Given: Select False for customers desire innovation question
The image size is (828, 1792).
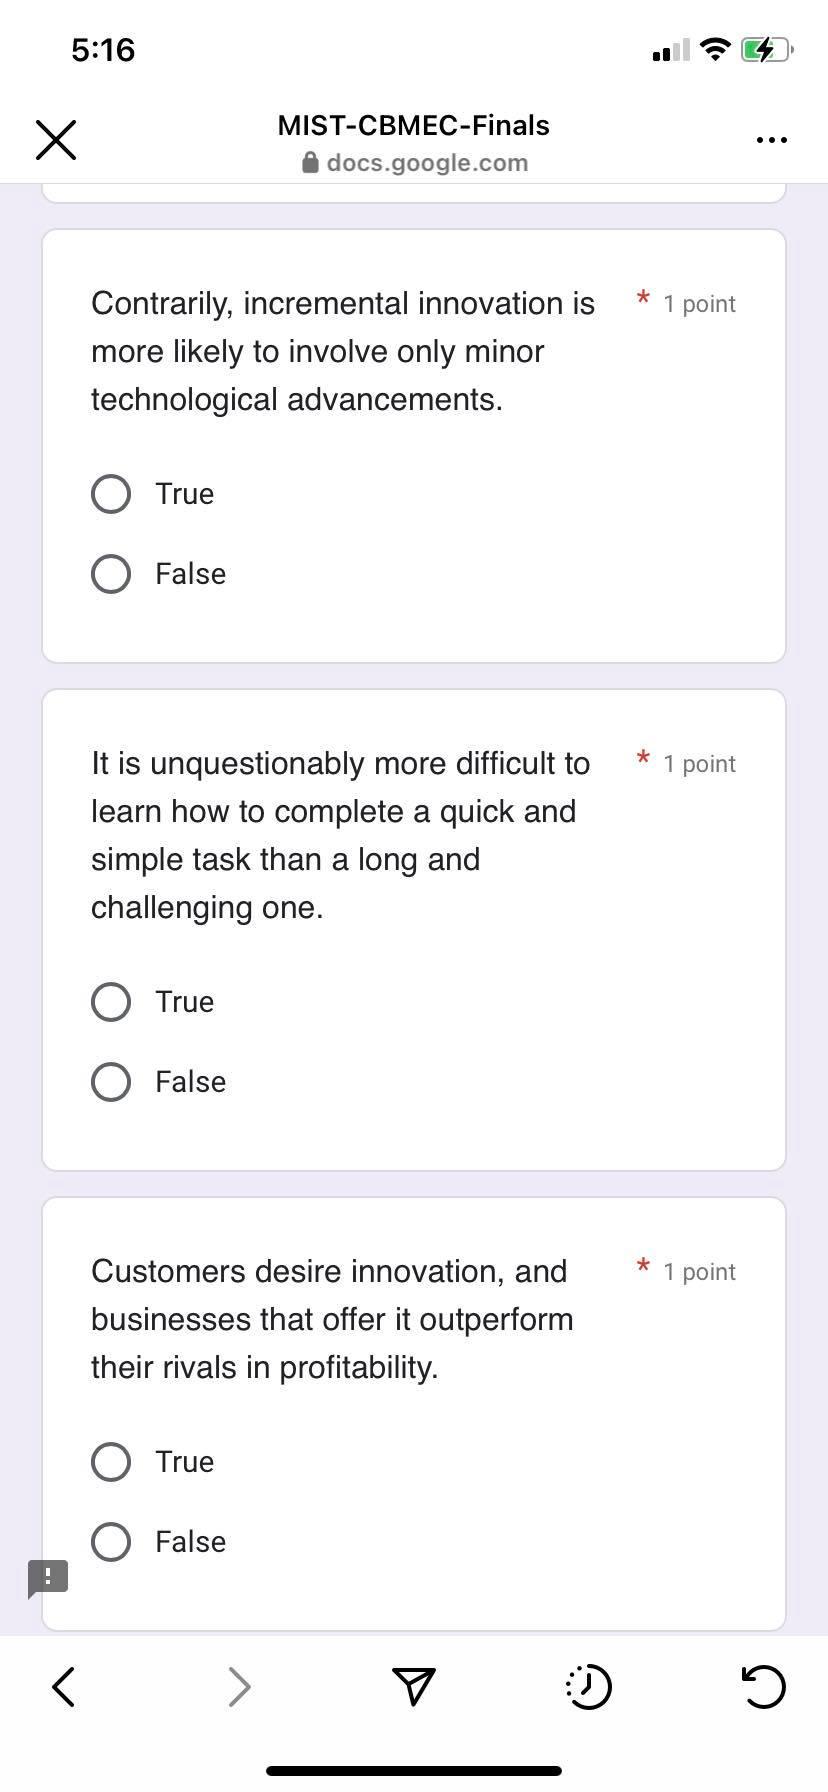Looking at the screenshot, I should point(110,1541).
